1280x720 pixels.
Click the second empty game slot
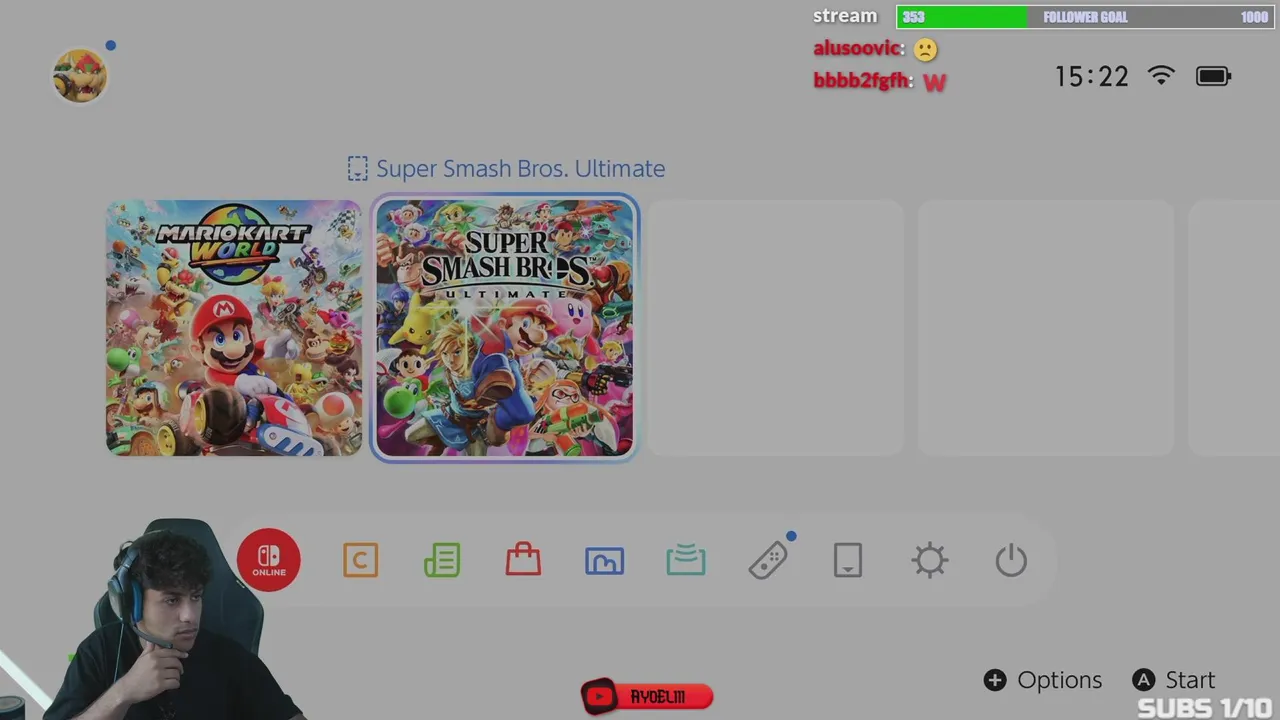pos(1046,328)
